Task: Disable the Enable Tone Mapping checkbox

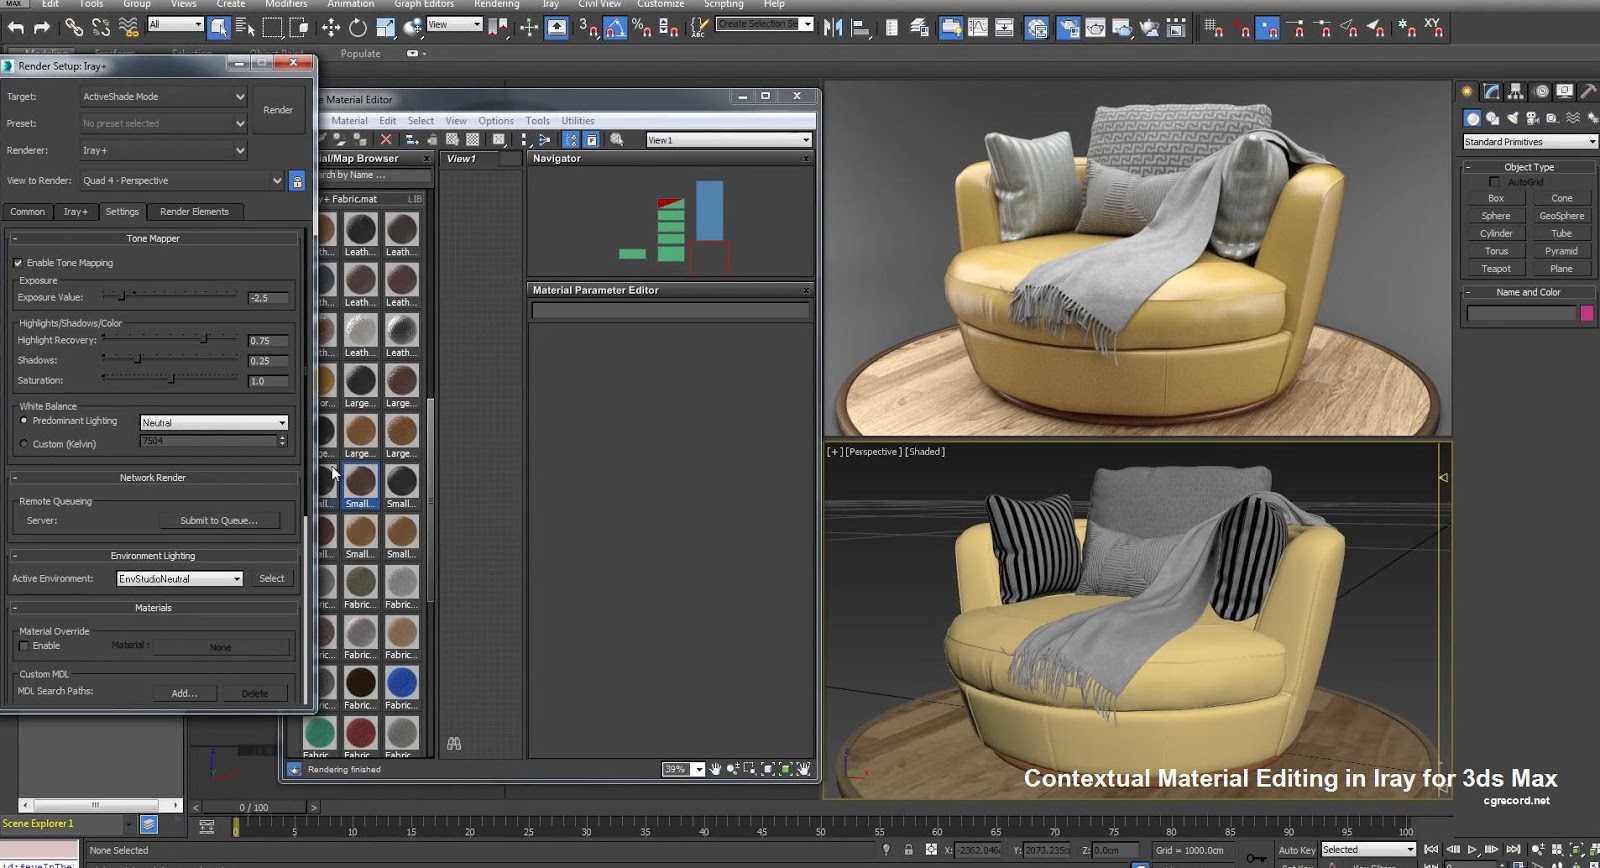Action: [18, 263]
